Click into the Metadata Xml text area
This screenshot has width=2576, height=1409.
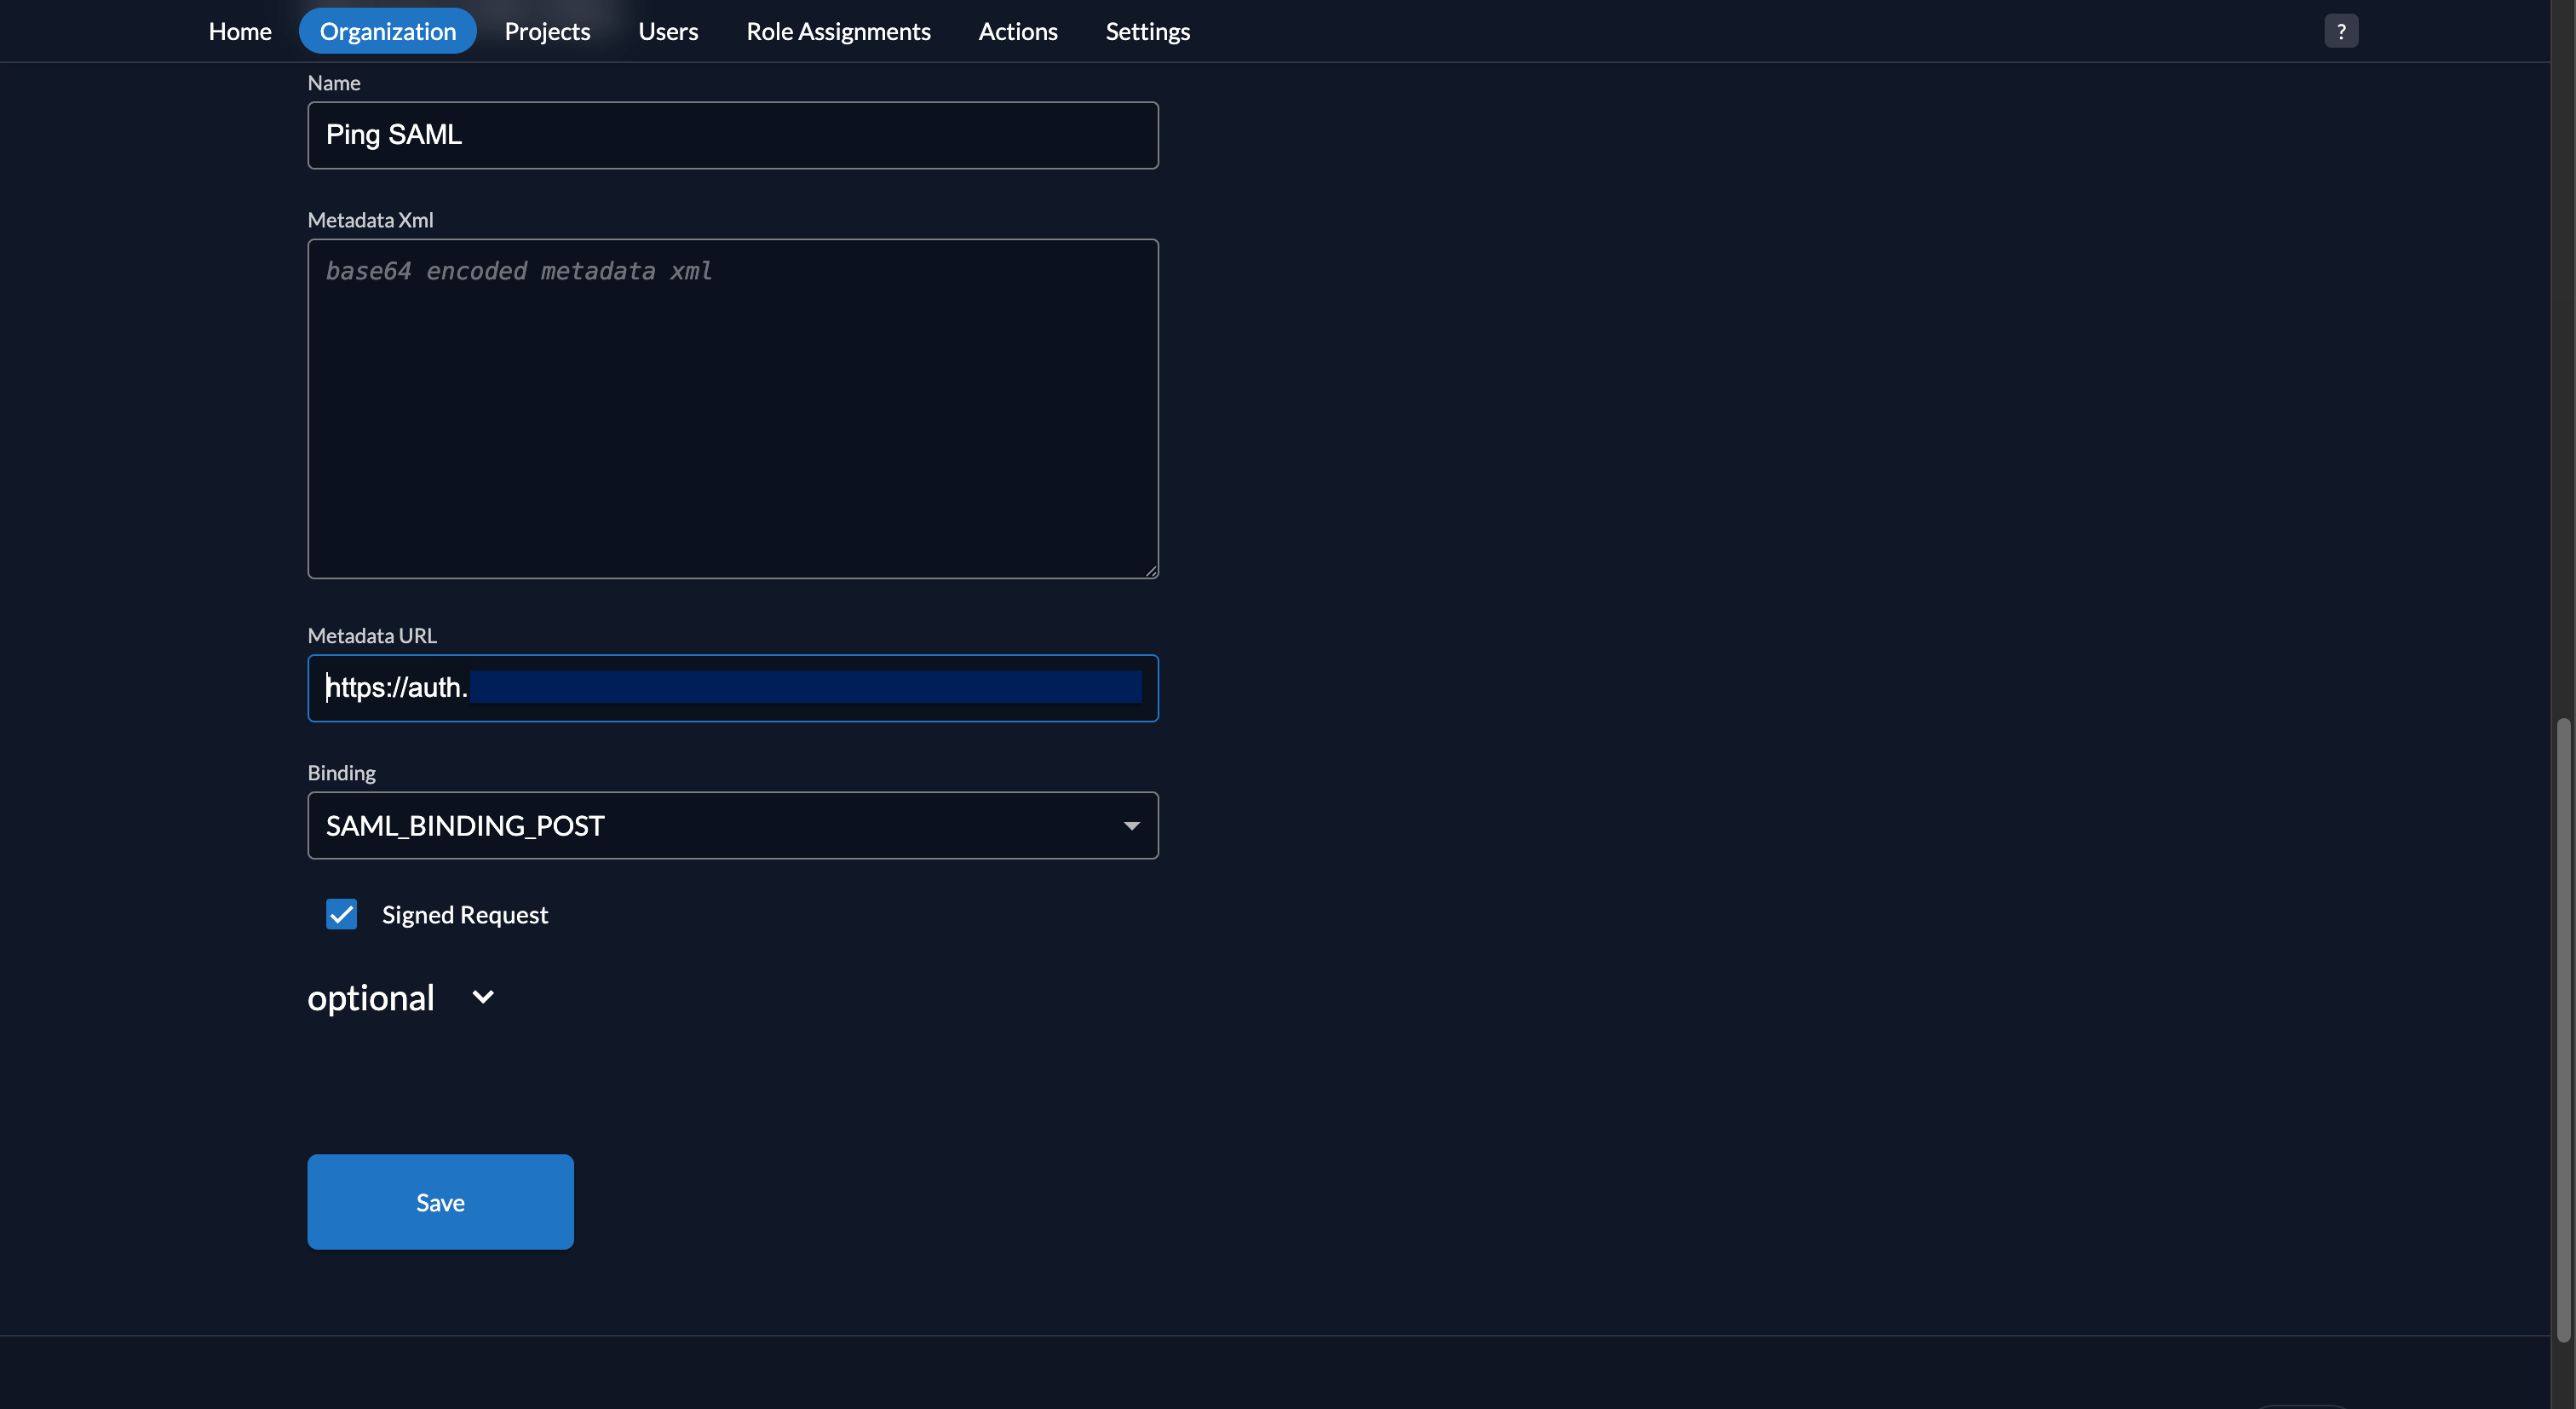click(733, 408)
